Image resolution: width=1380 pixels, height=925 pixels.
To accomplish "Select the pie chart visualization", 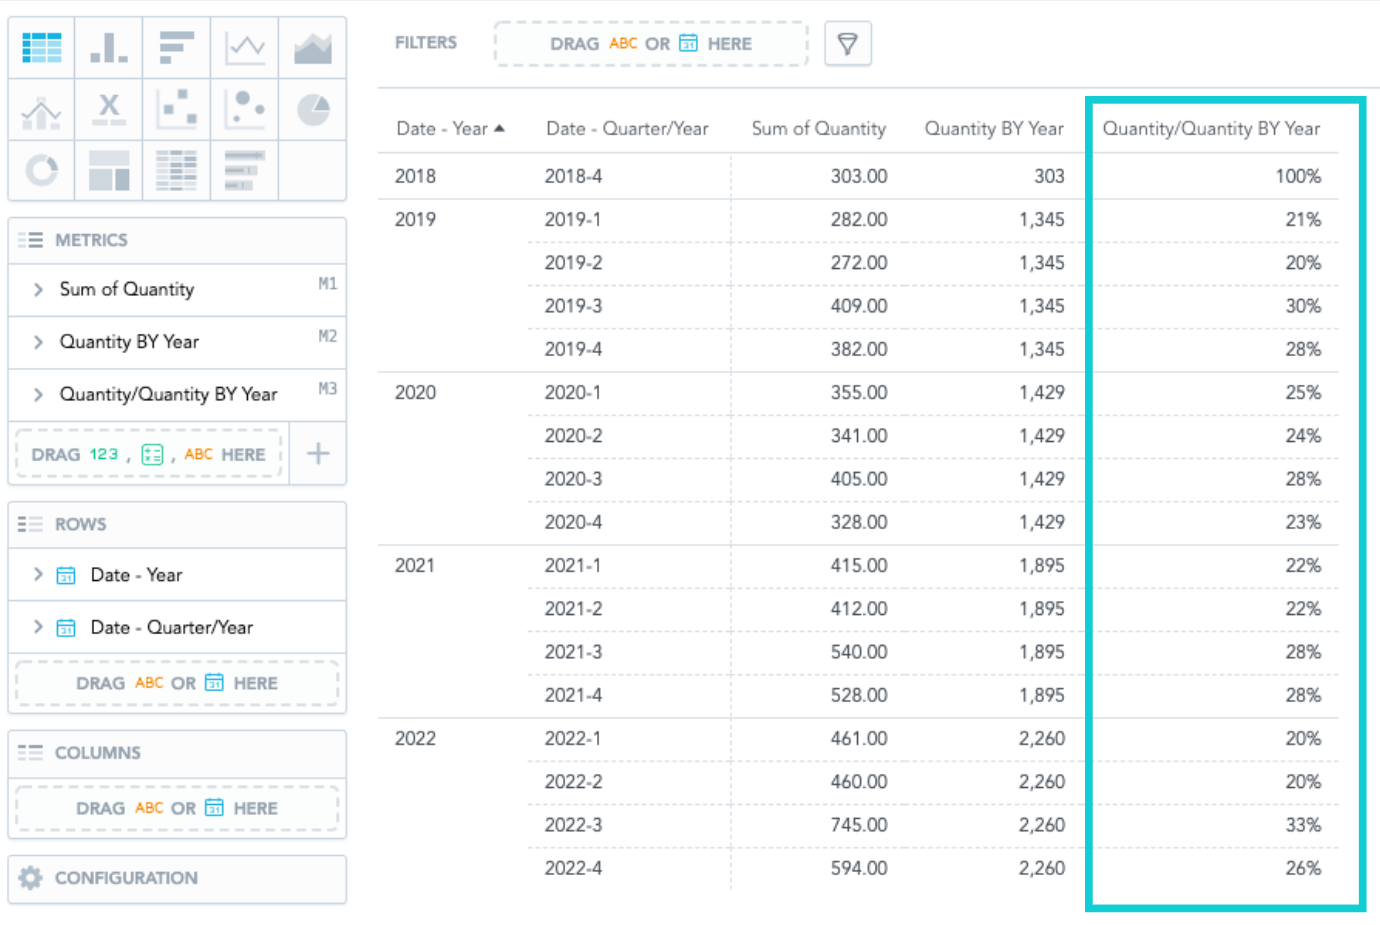I will click(313, 109).
